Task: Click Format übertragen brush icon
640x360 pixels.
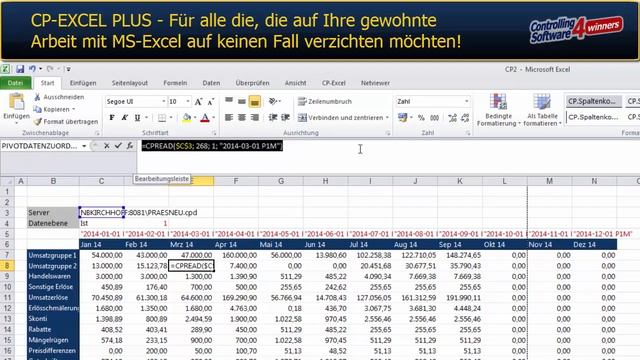Action: pos(38,122)
